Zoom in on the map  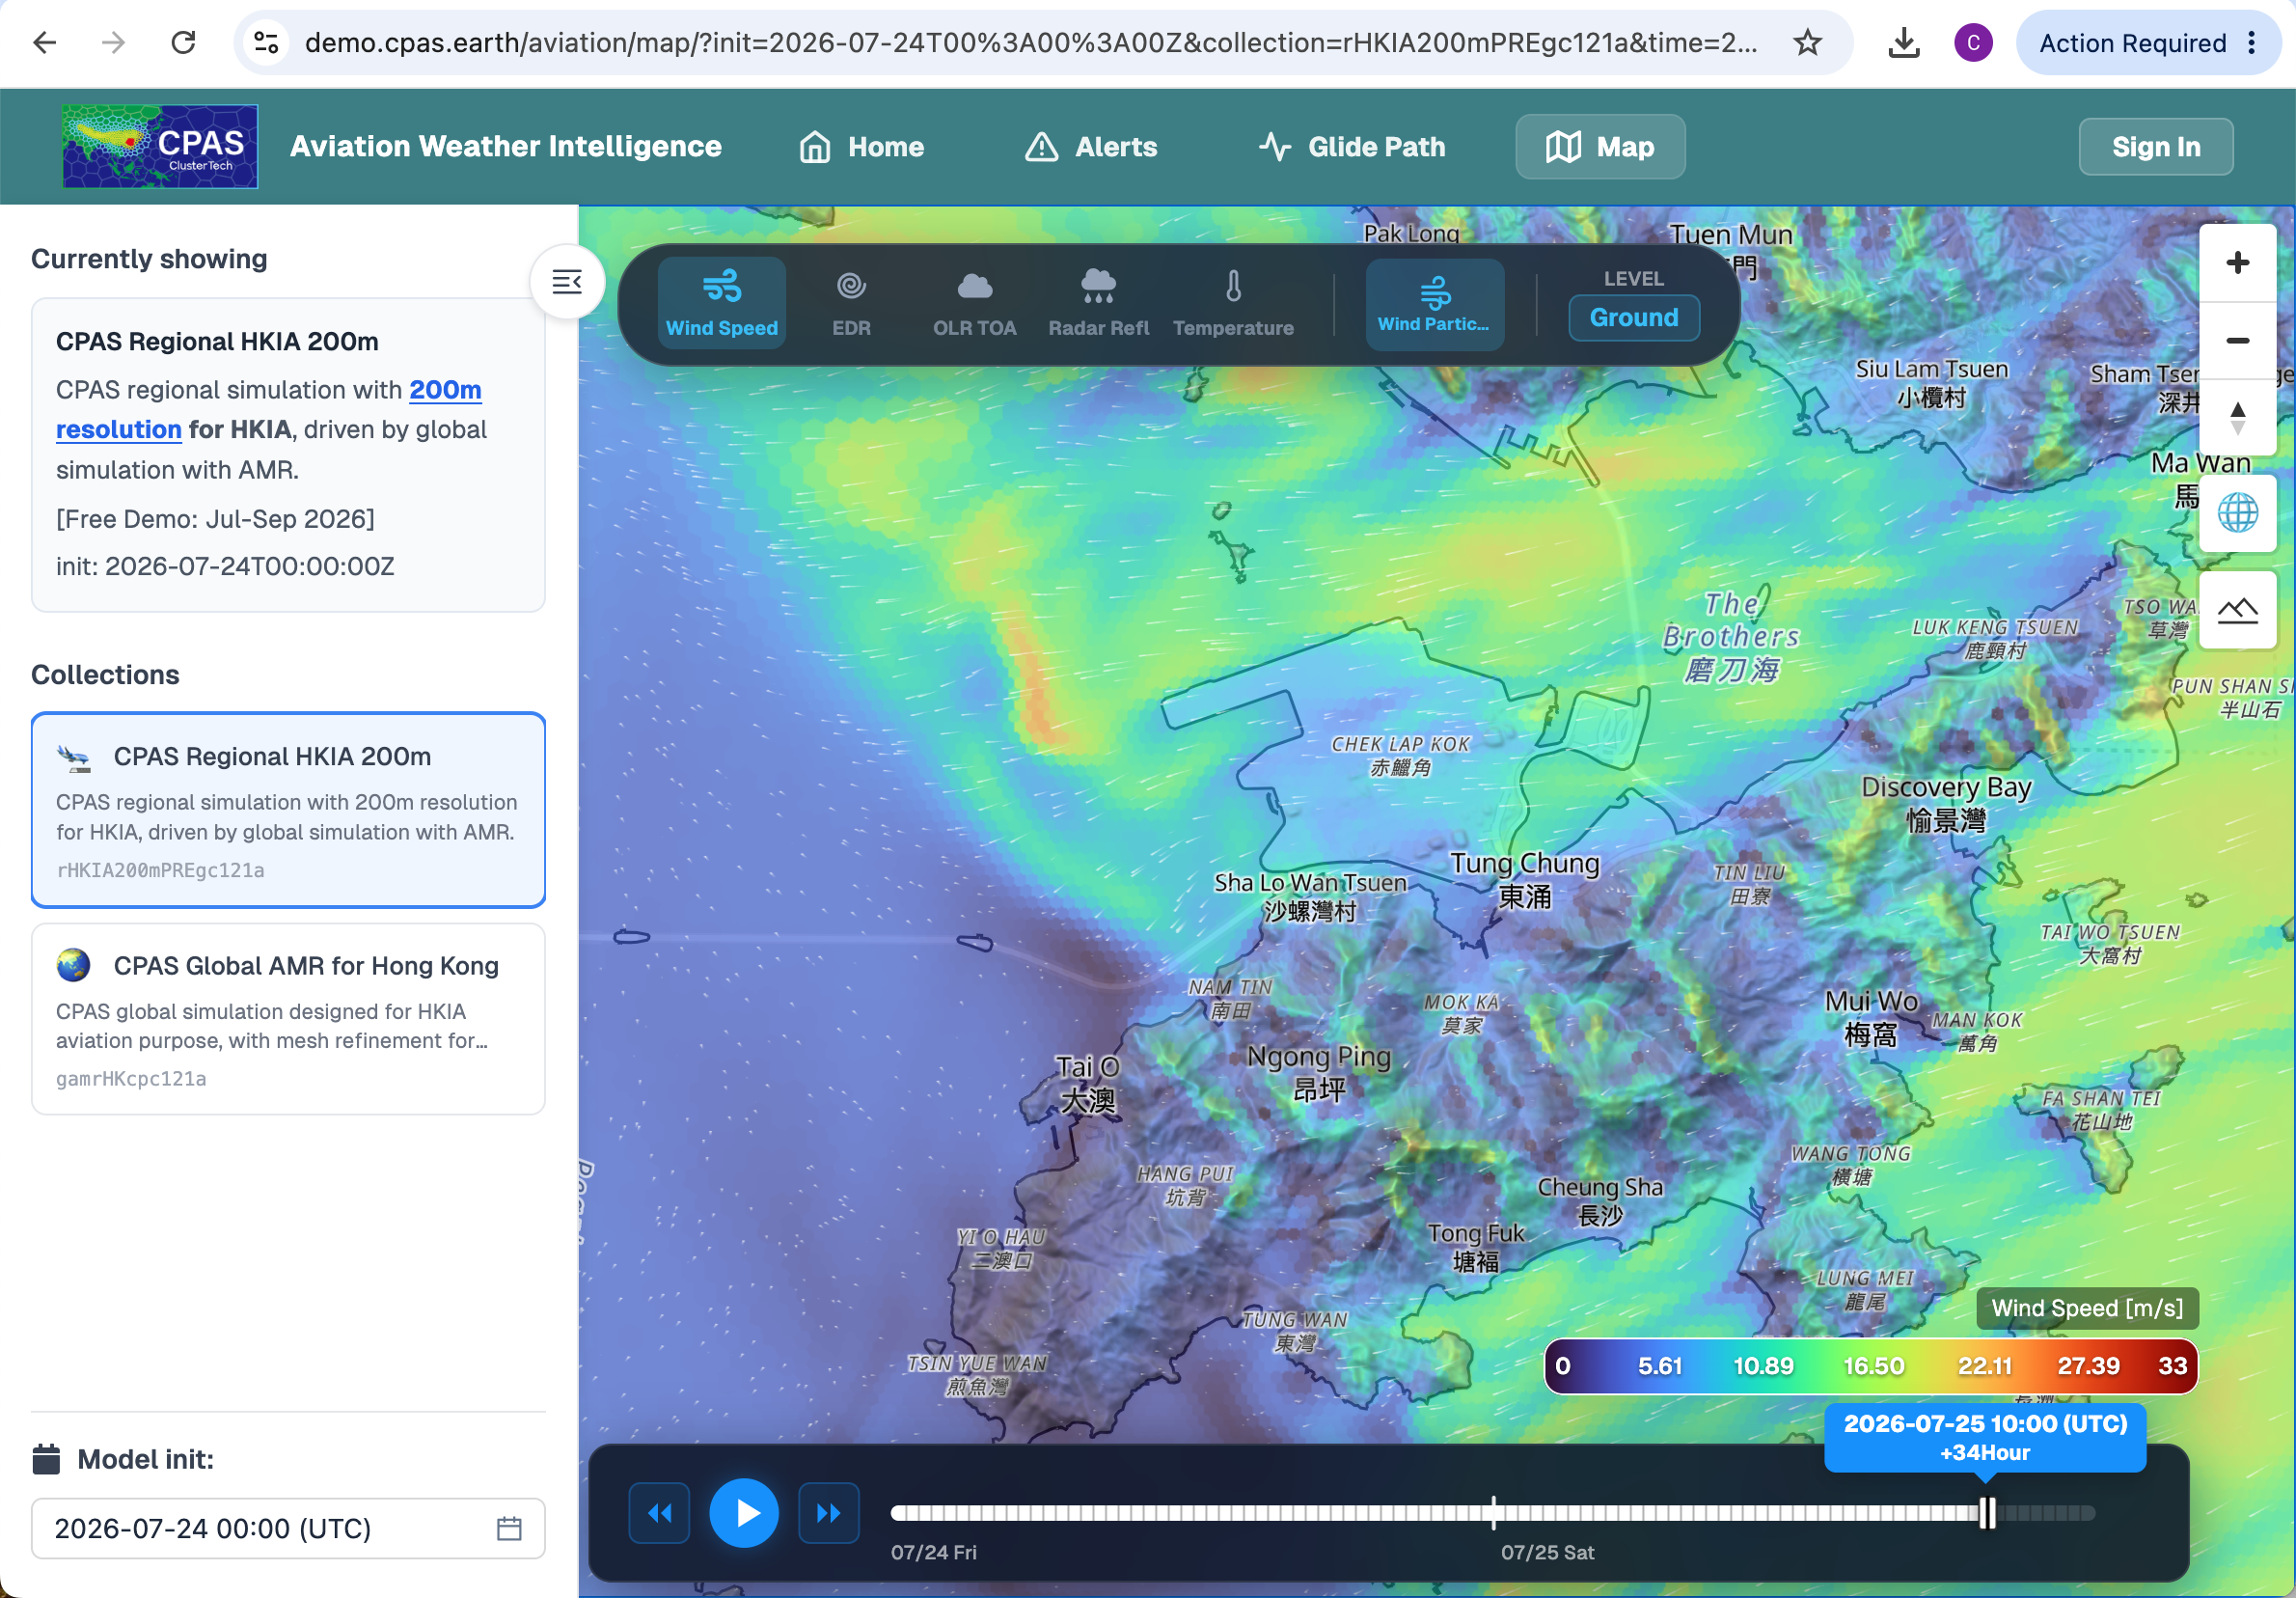coord(2237,263)
